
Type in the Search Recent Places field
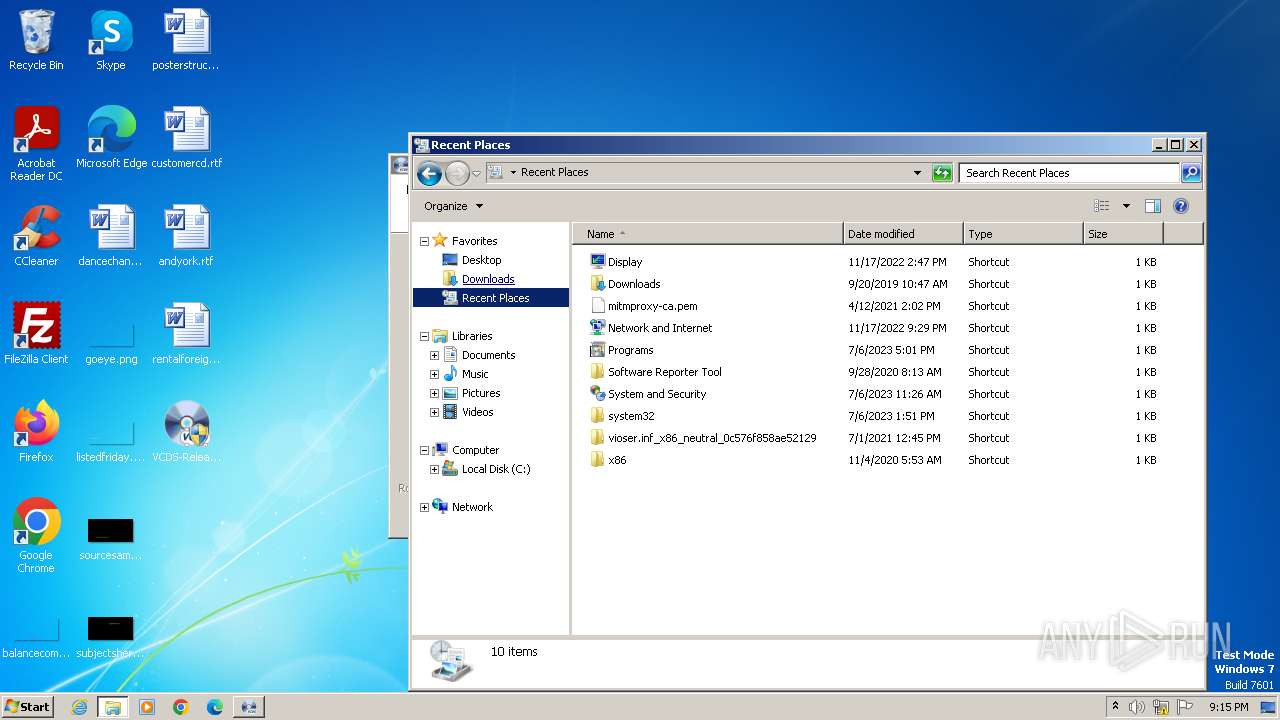tap(1068, 173)
